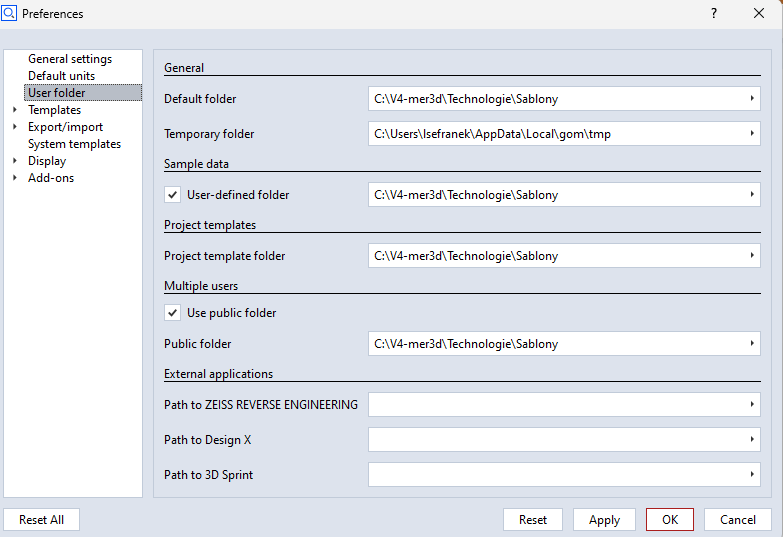The height and width of the screenshot is (537, 783).
Task: Open the Temporary folder dropdown arrow
Action: (751, 134)
